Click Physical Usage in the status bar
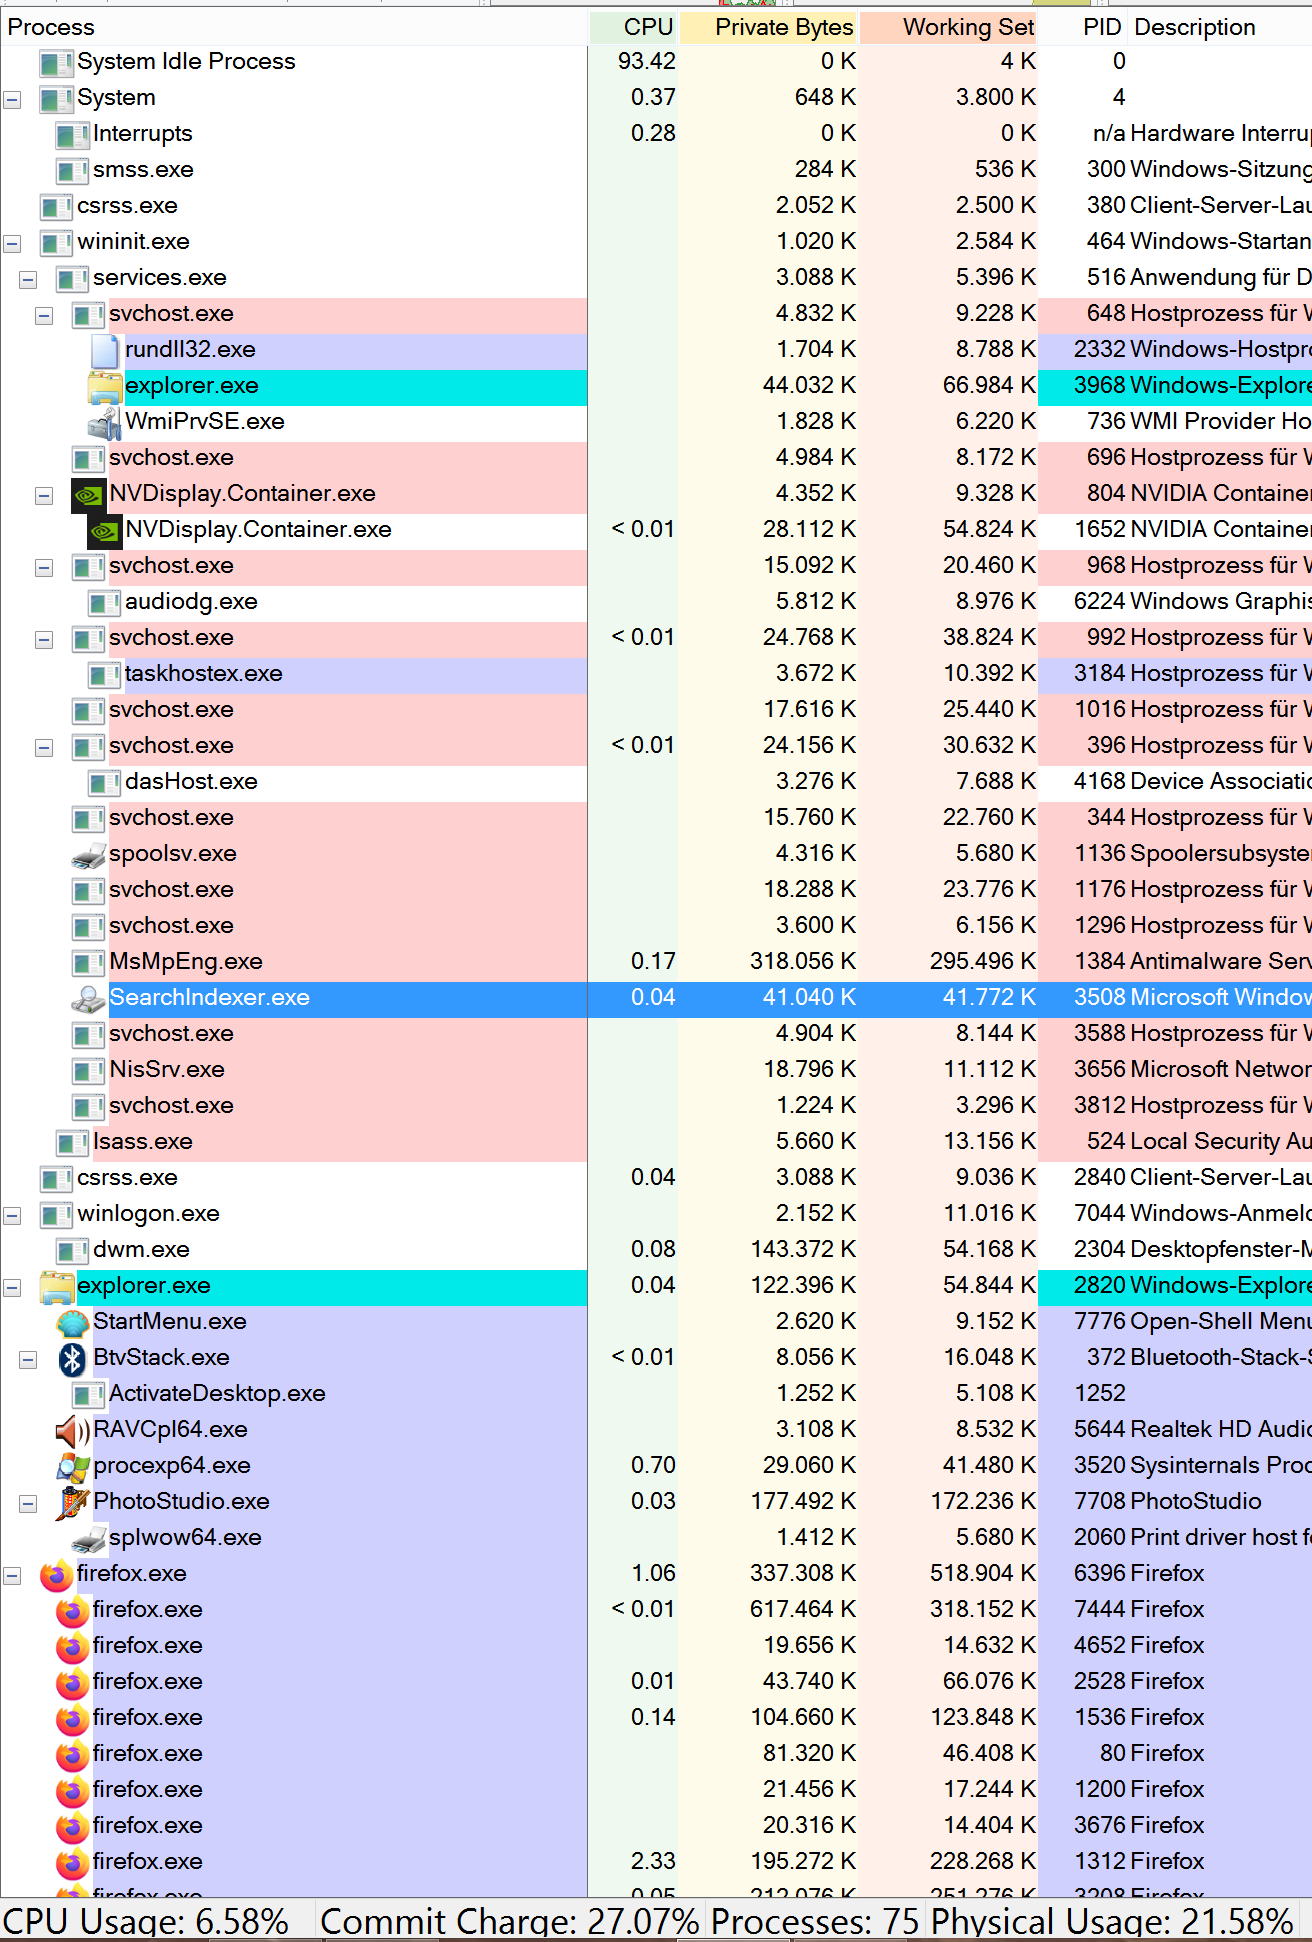 tap(1112, 1922)
